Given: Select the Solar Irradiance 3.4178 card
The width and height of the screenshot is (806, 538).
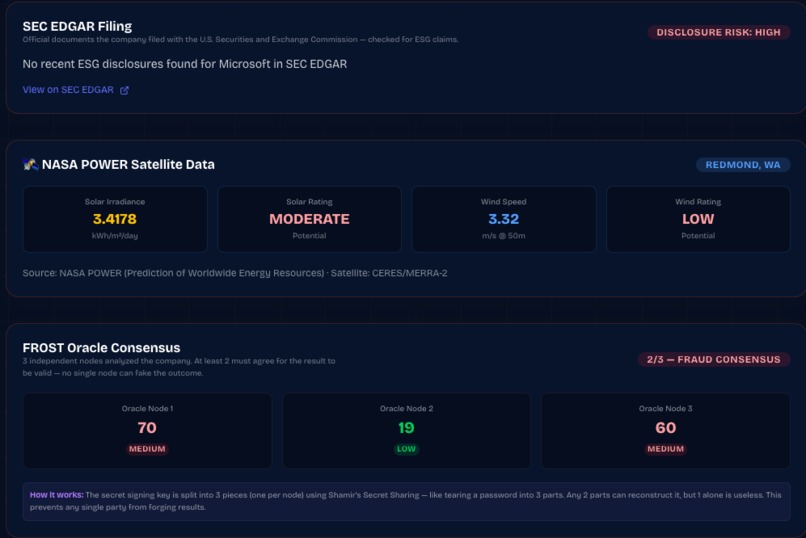Looking at the screenshot, I should pos(115,219).
